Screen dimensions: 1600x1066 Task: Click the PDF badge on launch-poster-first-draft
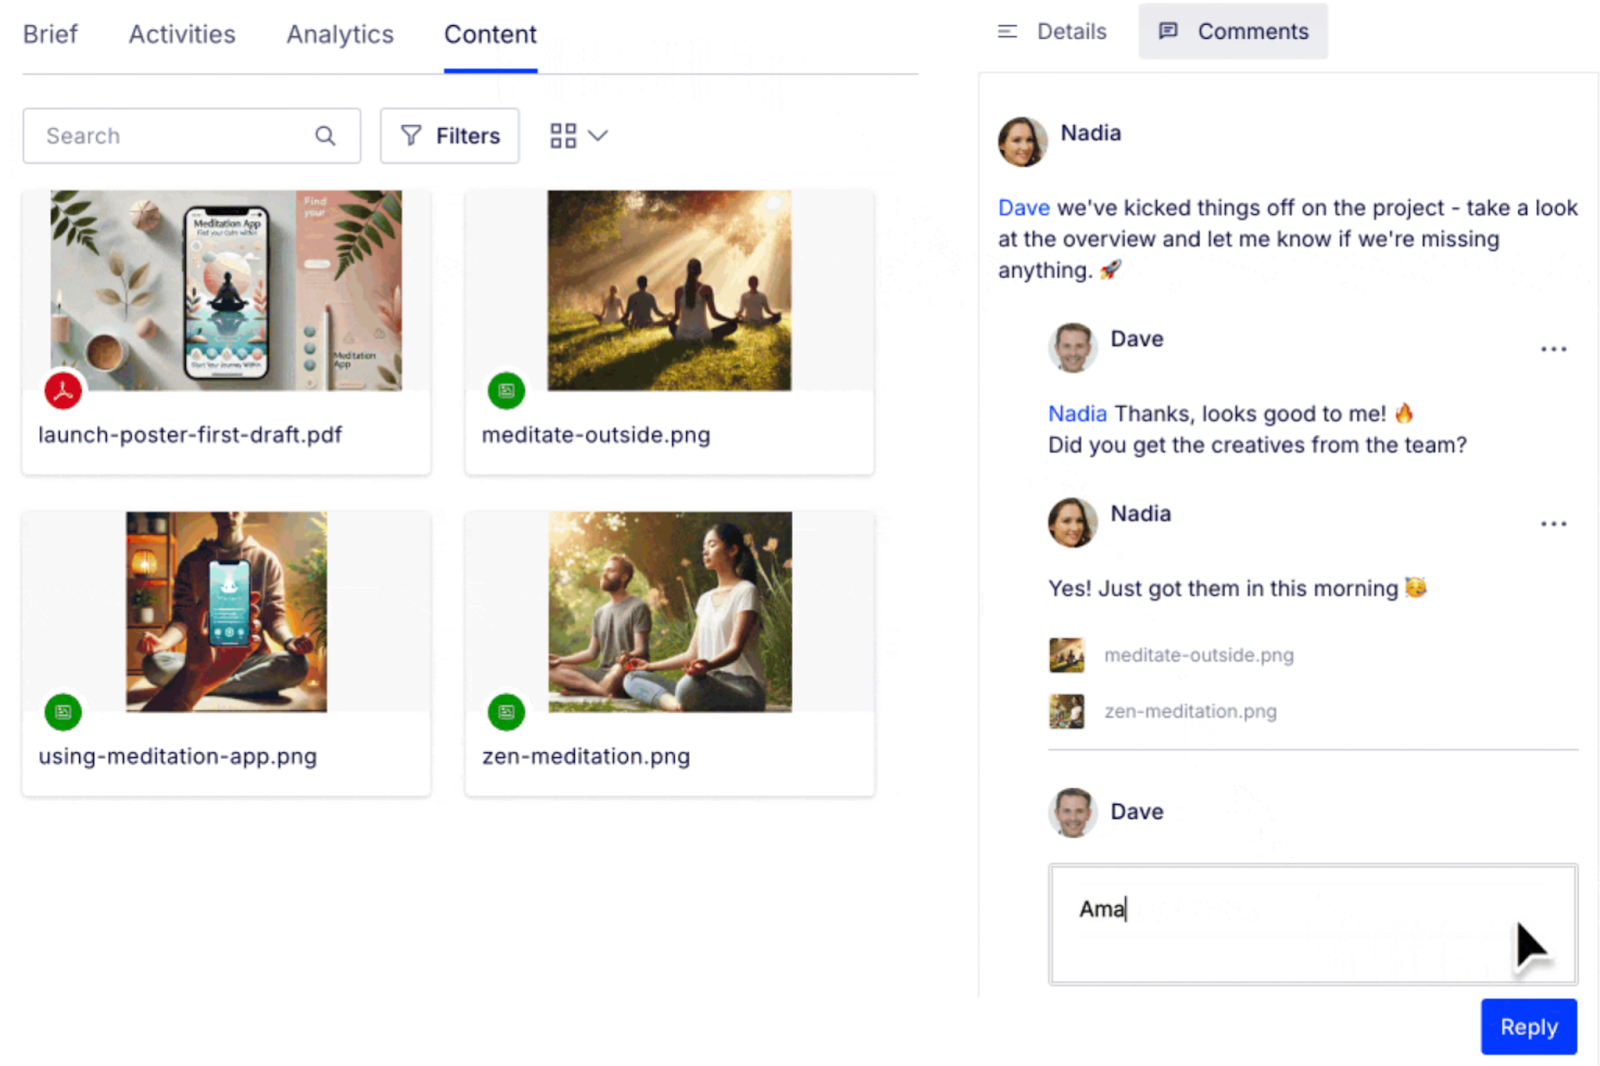pyautogui.click(x=63, y=390)
